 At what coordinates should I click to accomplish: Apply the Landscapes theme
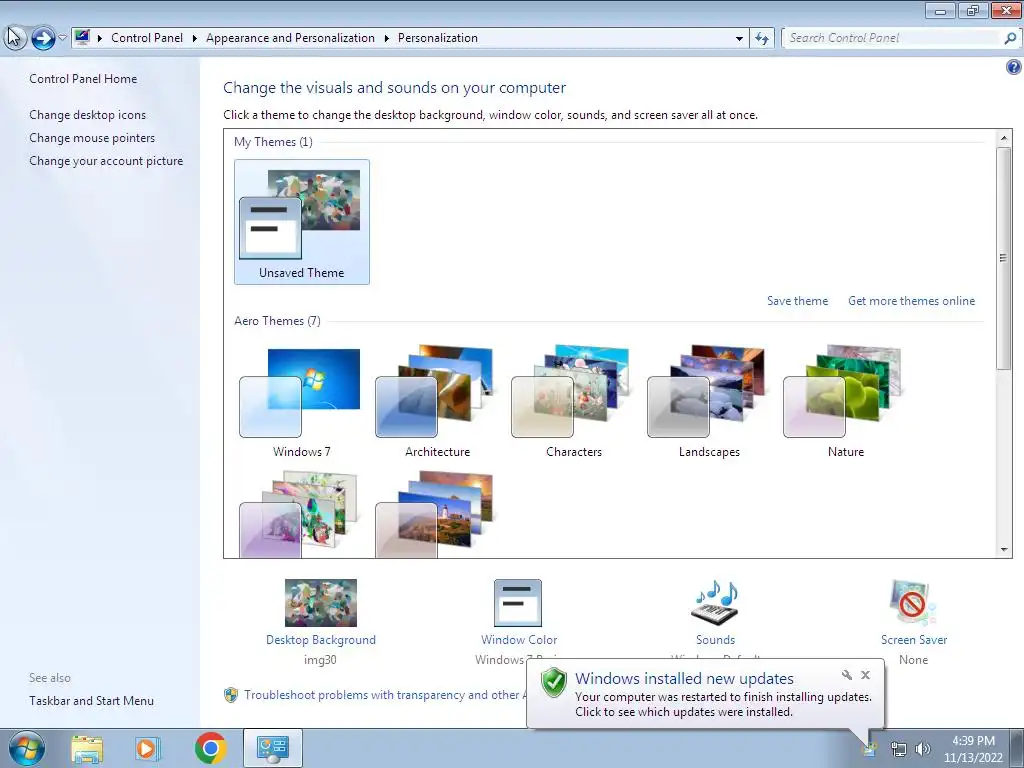point(709,402)
